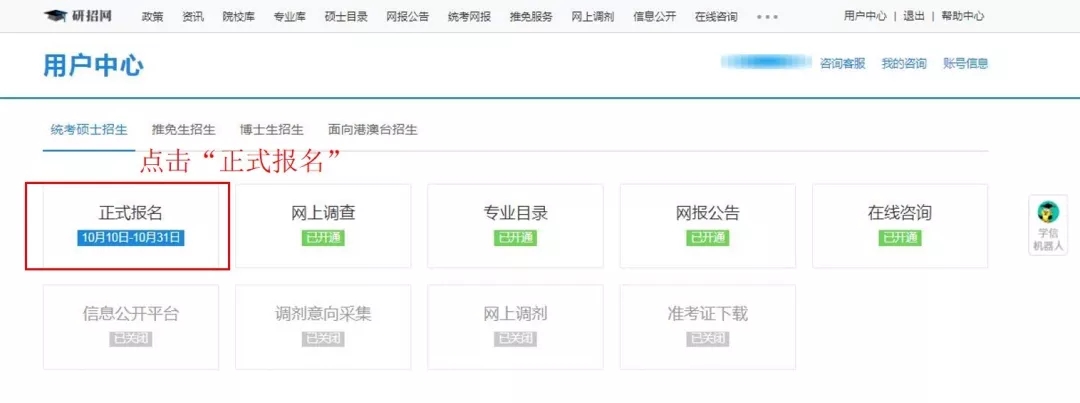Click 退出 to log out
The image size is (1080, 403).
coord(914,16)
